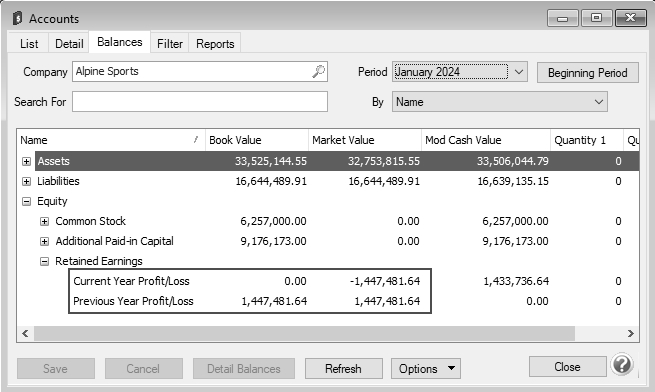Click the Cancel button

(143, 369)
